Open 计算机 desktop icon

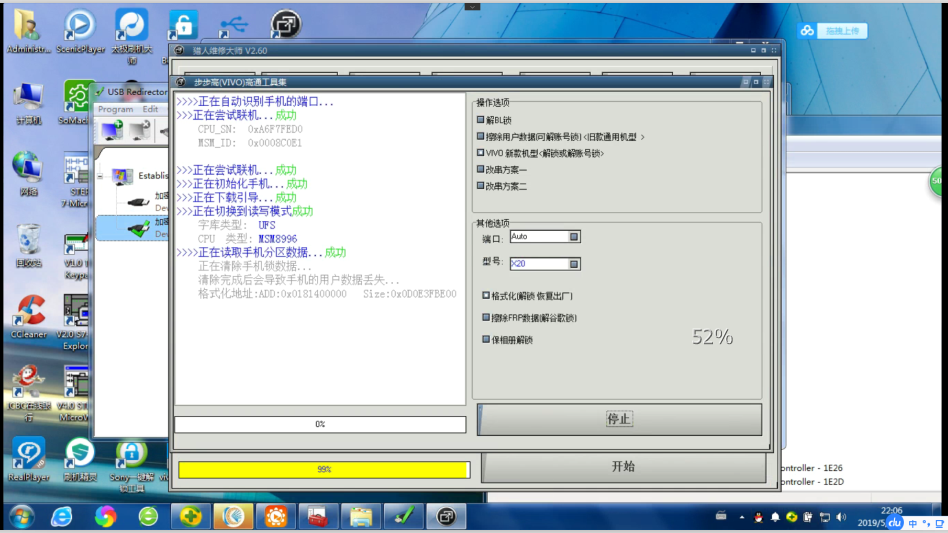click(x=28, y=103)
